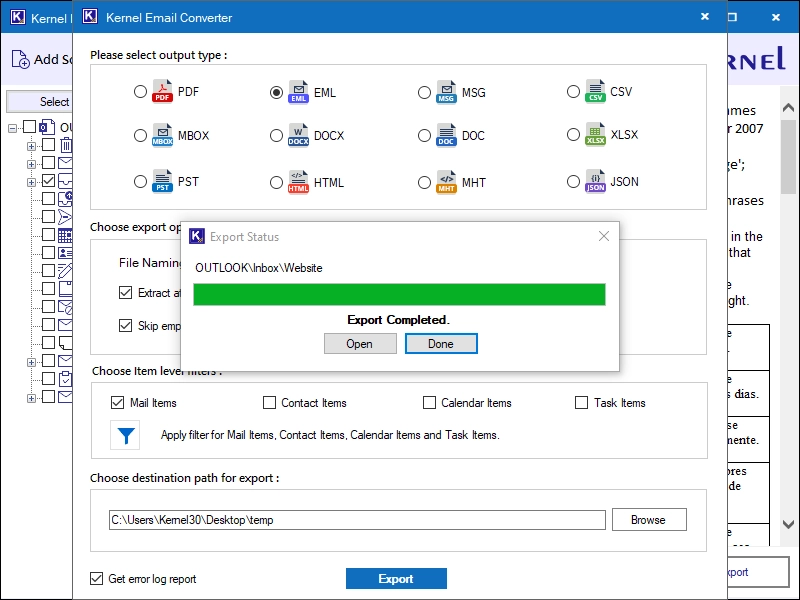Enable the Contact Items checkbox
This screenshot has width=800, height=600.
pos(269,403)
